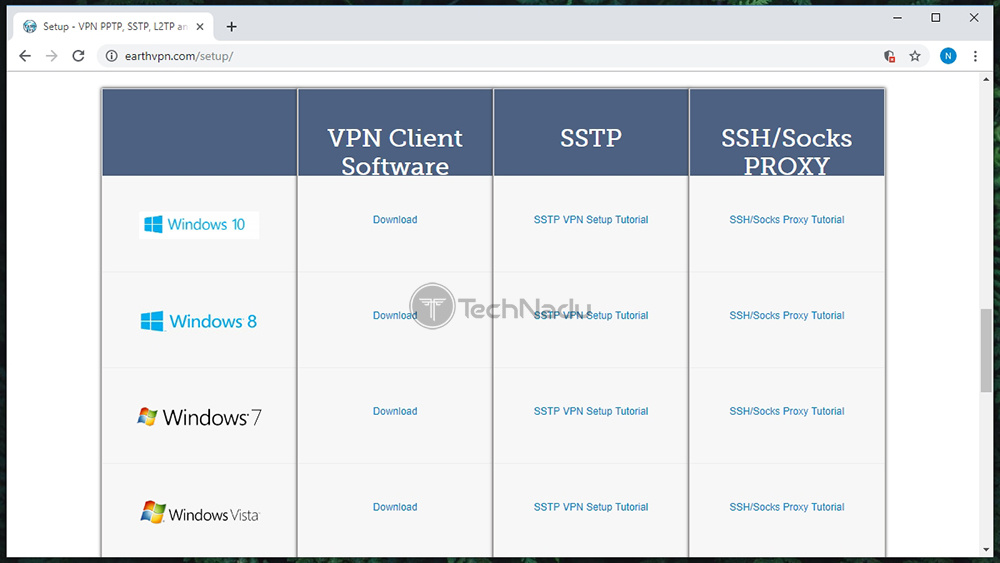Click the Windows 10 logo
Image resolution: width=1000 pixels, height=563 pixels.
coord(199,224)
